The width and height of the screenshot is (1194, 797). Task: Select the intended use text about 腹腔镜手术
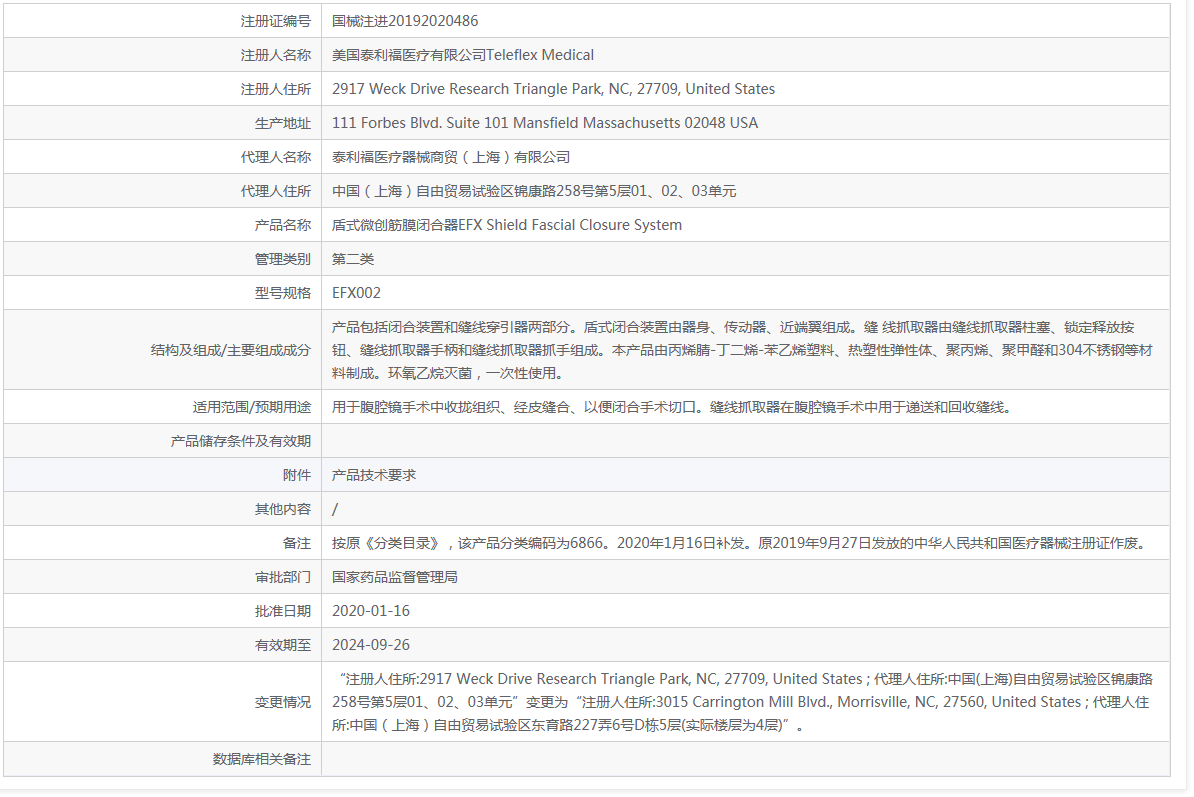(675, 407)
